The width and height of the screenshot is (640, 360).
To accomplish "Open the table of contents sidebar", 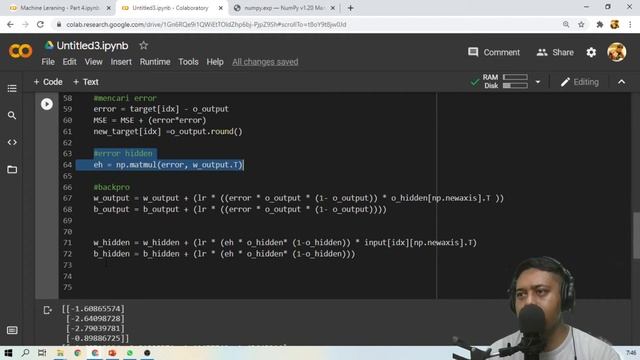I will pyautogui.click(x=12, y=89).
